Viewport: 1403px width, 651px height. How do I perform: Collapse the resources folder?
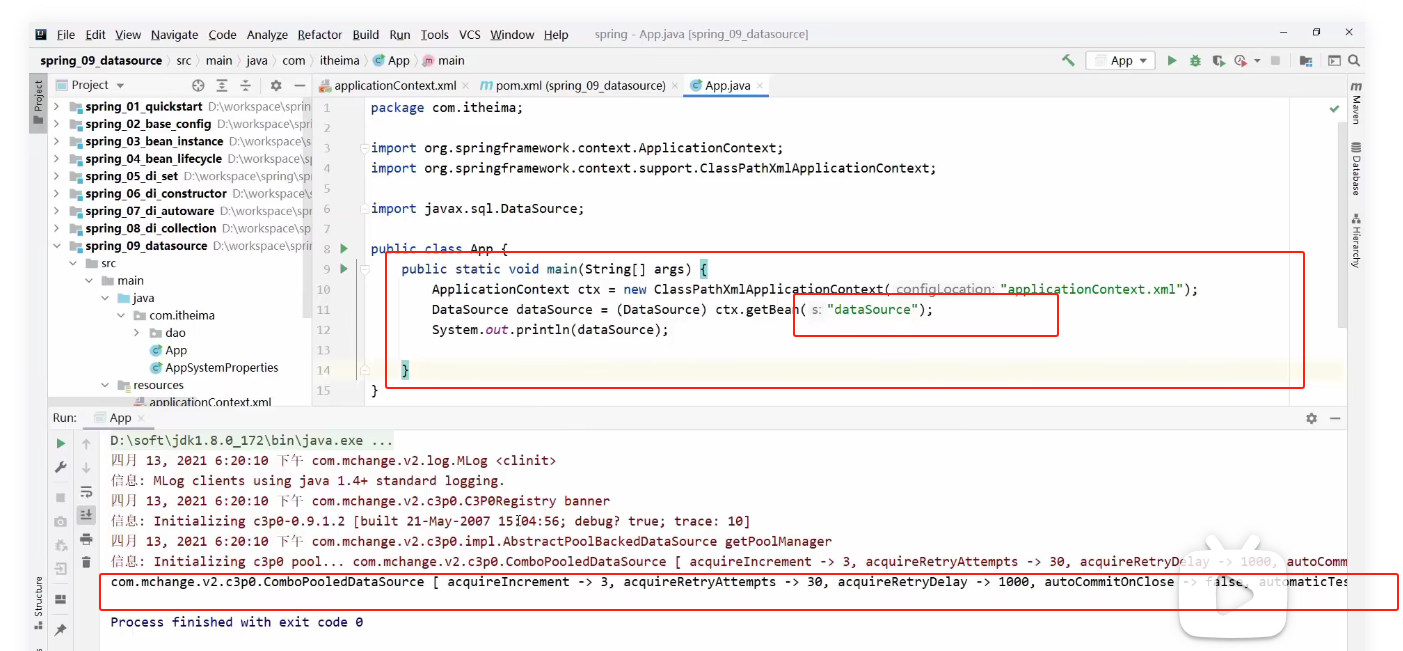coord(105,385)
